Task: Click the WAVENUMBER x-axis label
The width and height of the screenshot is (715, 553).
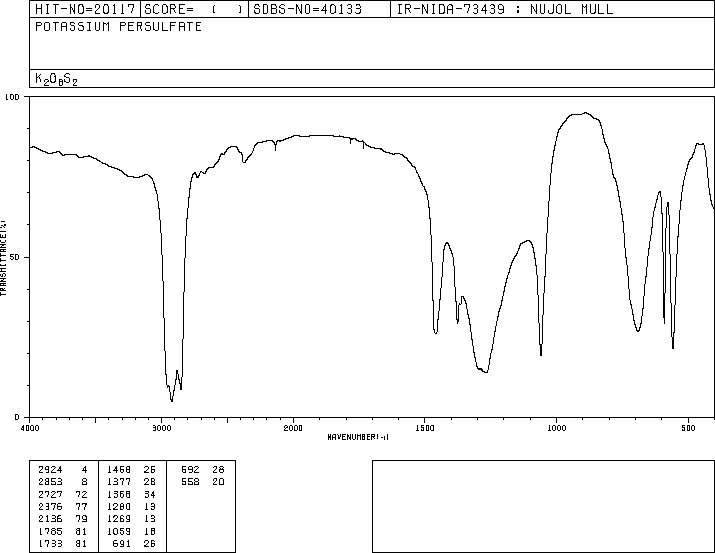Action: click(x=358, y=437)
